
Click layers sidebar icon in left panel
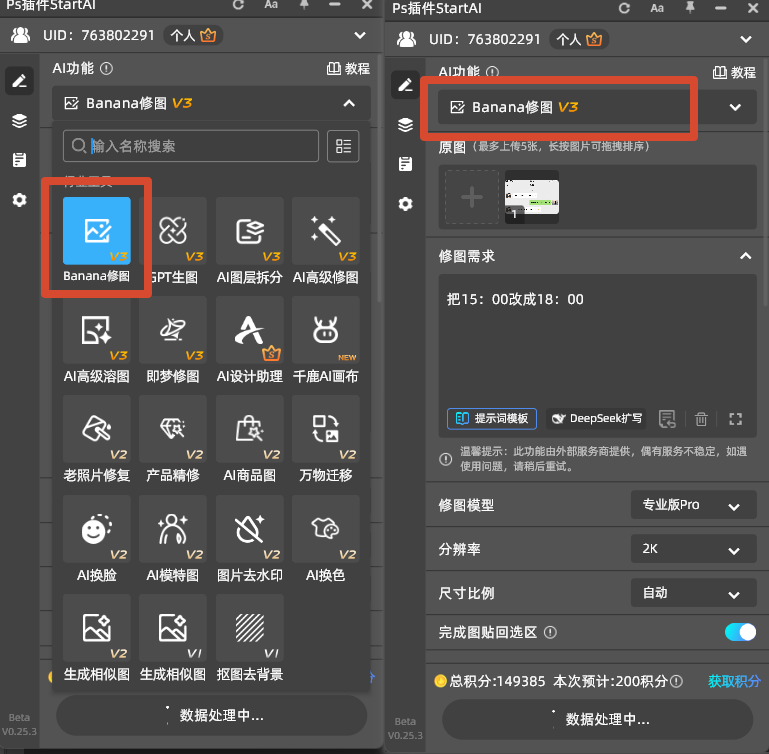pyautogui.click(x=19, y=121)
